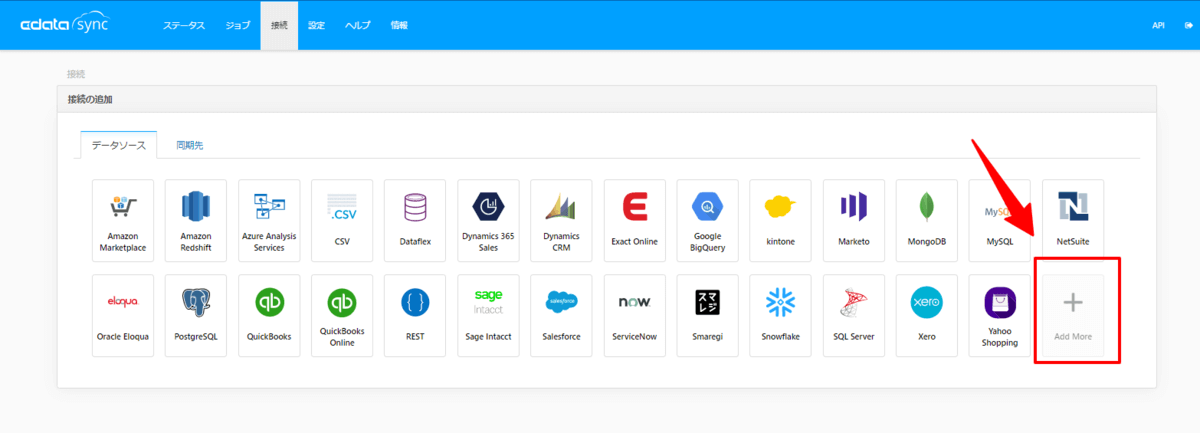The height and width of the screenshot is (433, 1200).
Task: Select the Xero connector
Action: click(927, 315)
